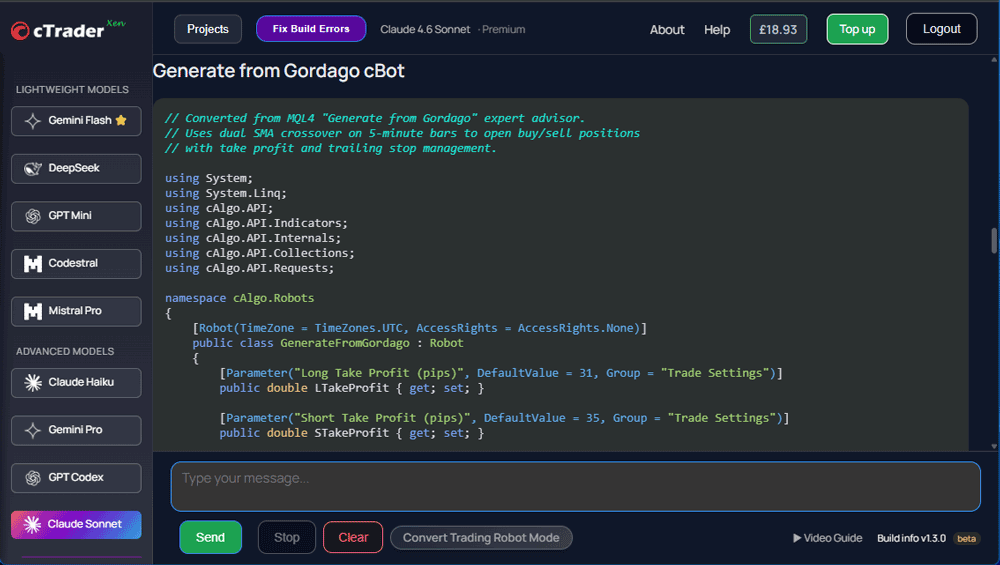Viewport: 1000px width, 565px height.
Task: Click the £18.93 balance indicator
Action: coord(778,29)
